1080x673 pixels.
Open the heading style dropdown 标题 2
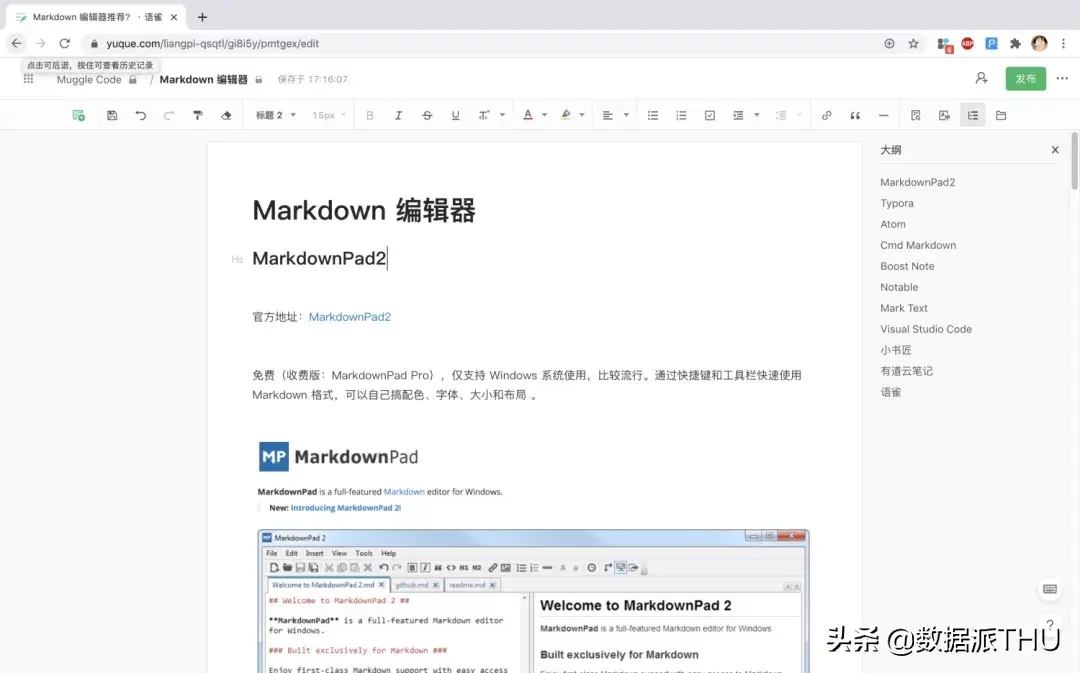tap(276, 115)
